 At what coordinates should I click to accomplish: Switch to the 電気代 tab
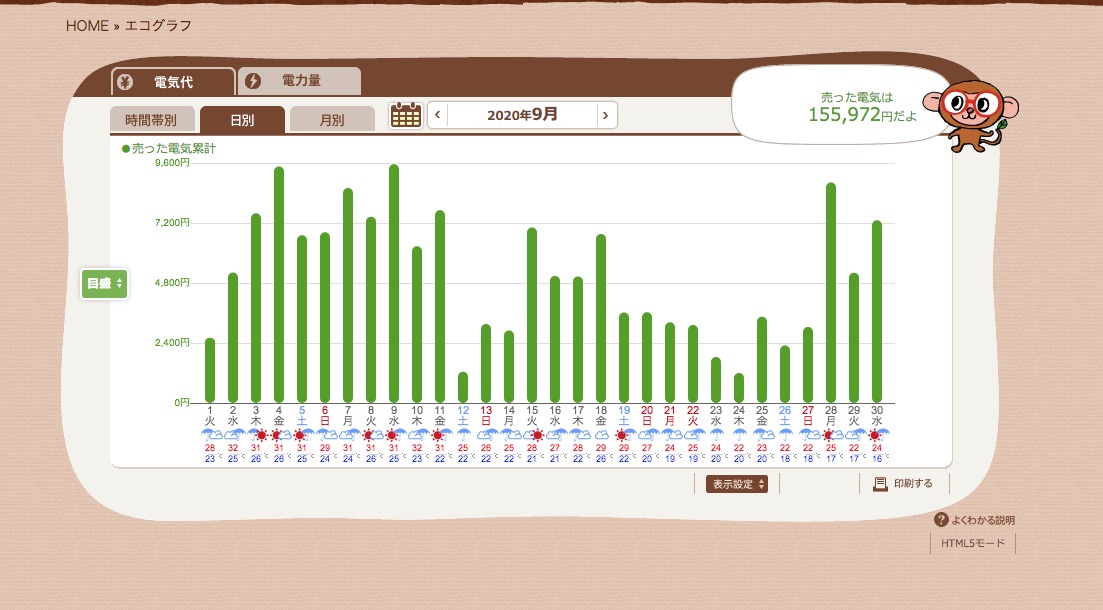click(173, 82)
